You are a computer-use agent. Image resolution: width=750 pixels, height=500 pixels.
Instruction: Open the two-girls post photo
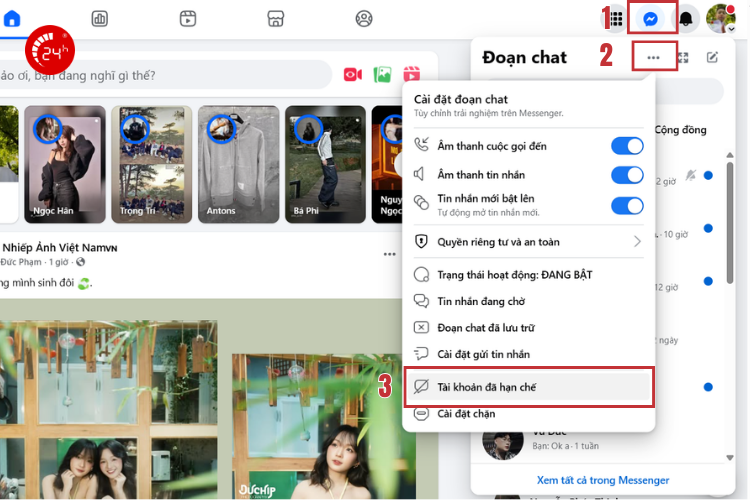[109, 410]
